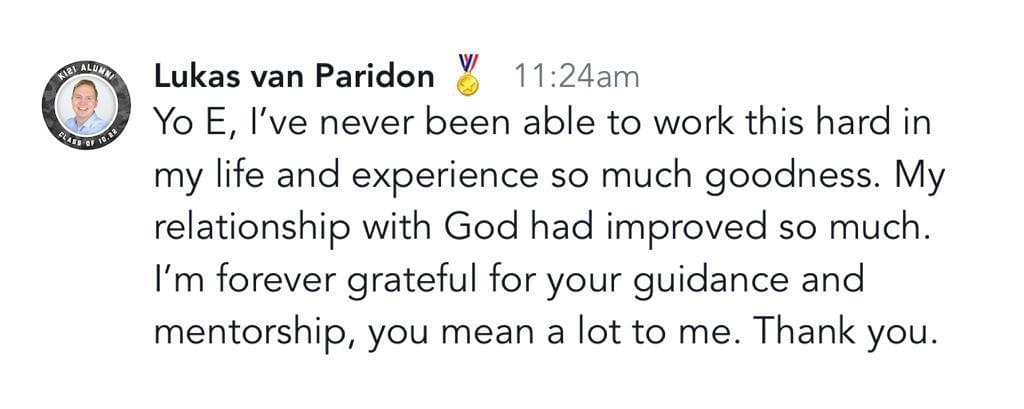The height and width of the screenshot is (409, 1024).
Task: Click the medal's red and blue ribbon
Action: point(468,63)
